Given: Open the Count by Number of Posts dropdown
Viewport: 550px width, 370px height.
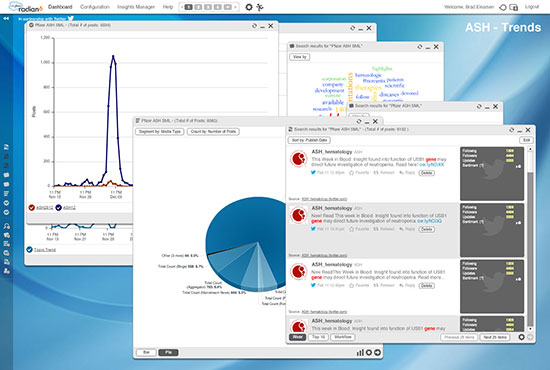Looking at the screenshot, I should pos(213,132).
